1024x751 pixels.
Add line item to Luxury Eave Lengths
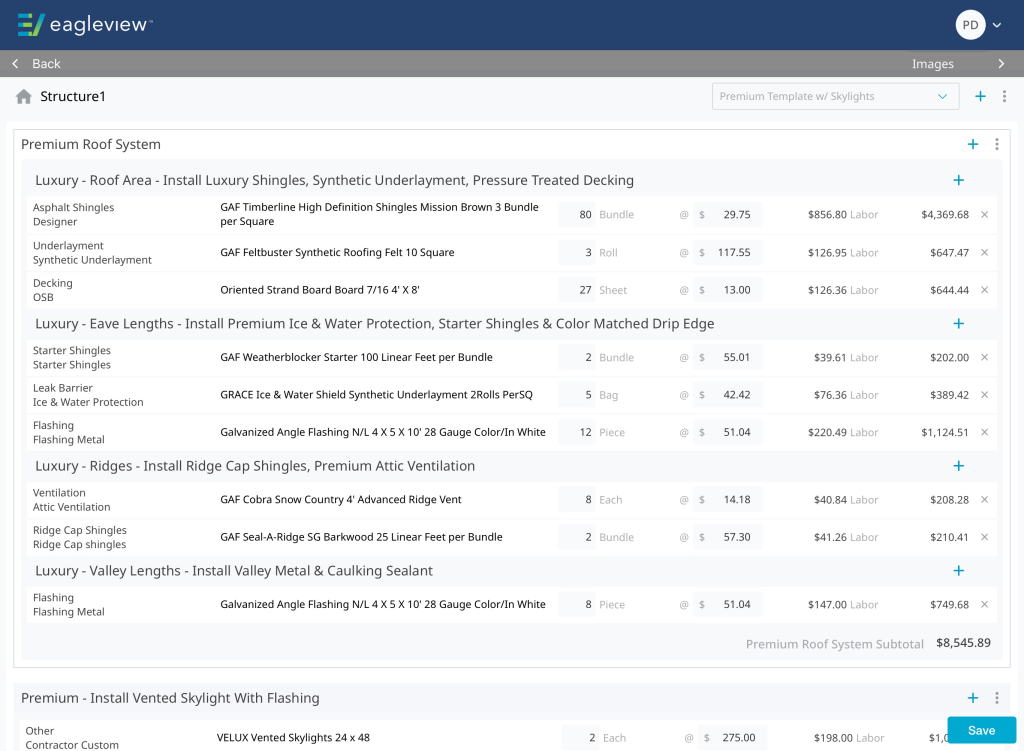click(959, 323)
